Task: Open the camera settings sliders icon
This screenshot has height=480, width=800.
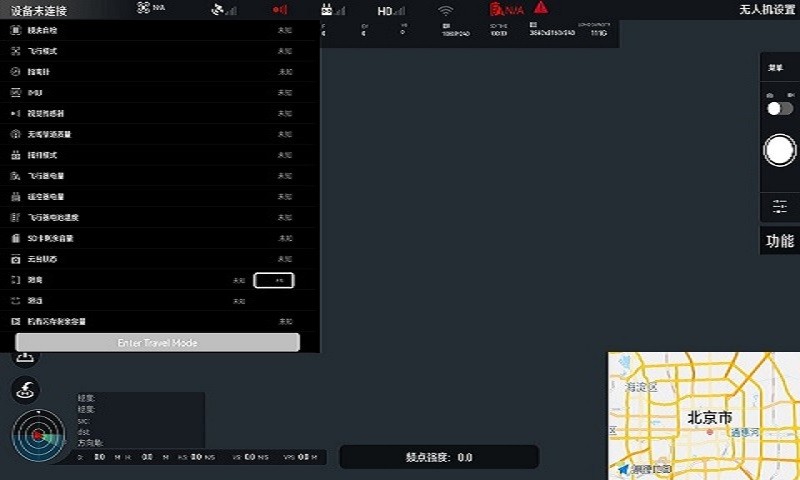Action: point(780,207)
